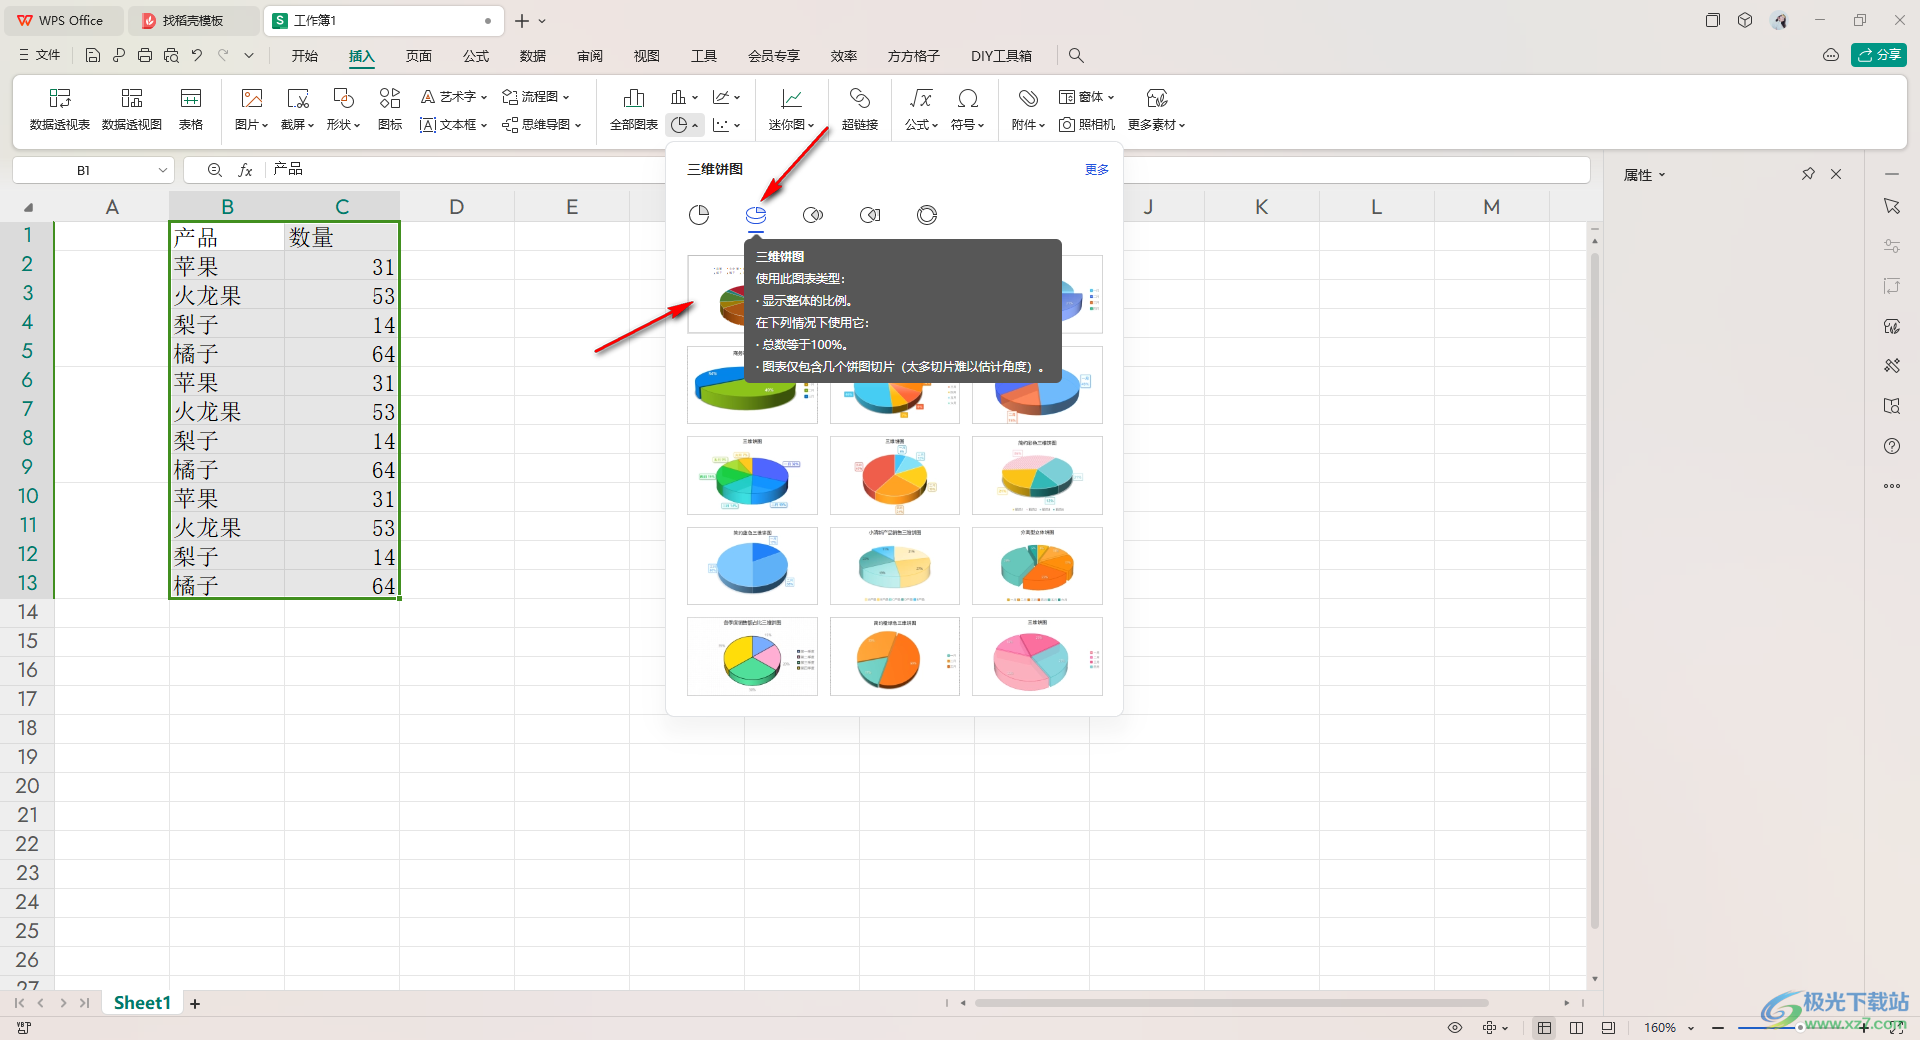The height and width of the screenshot is (1040, 1920).
Task: Open the 公式 ribbon tab
Action: click(x=476, y=56)
